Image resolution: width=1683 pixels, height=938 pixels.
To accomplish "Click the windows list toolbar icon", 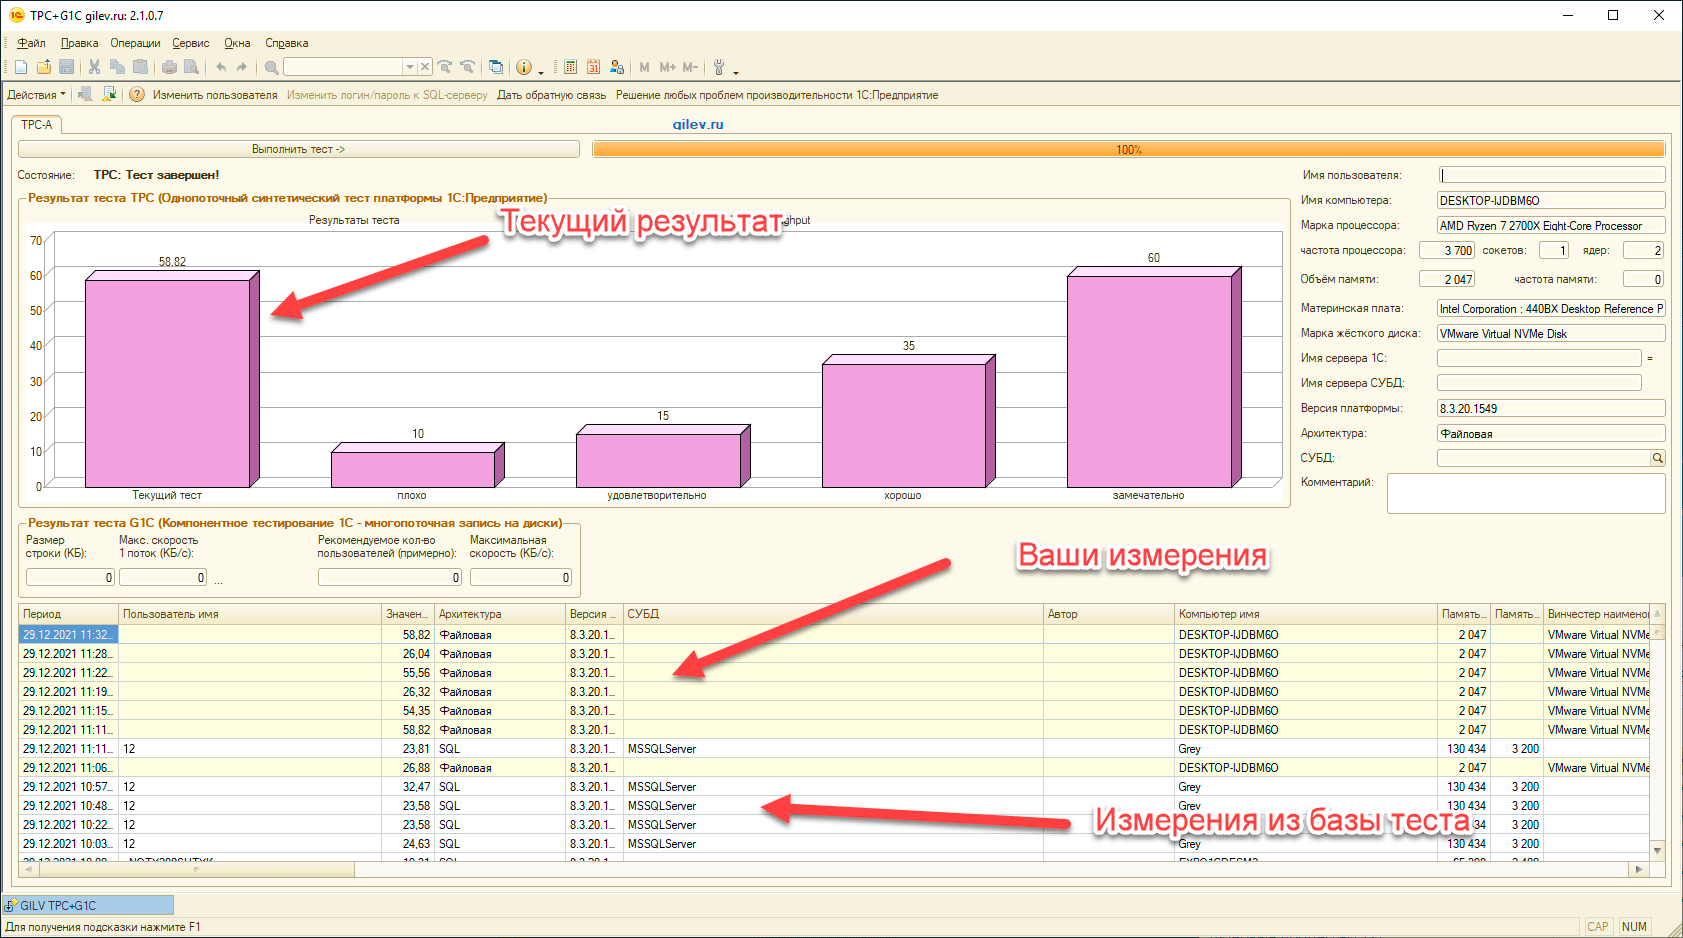I will point(496,67).
